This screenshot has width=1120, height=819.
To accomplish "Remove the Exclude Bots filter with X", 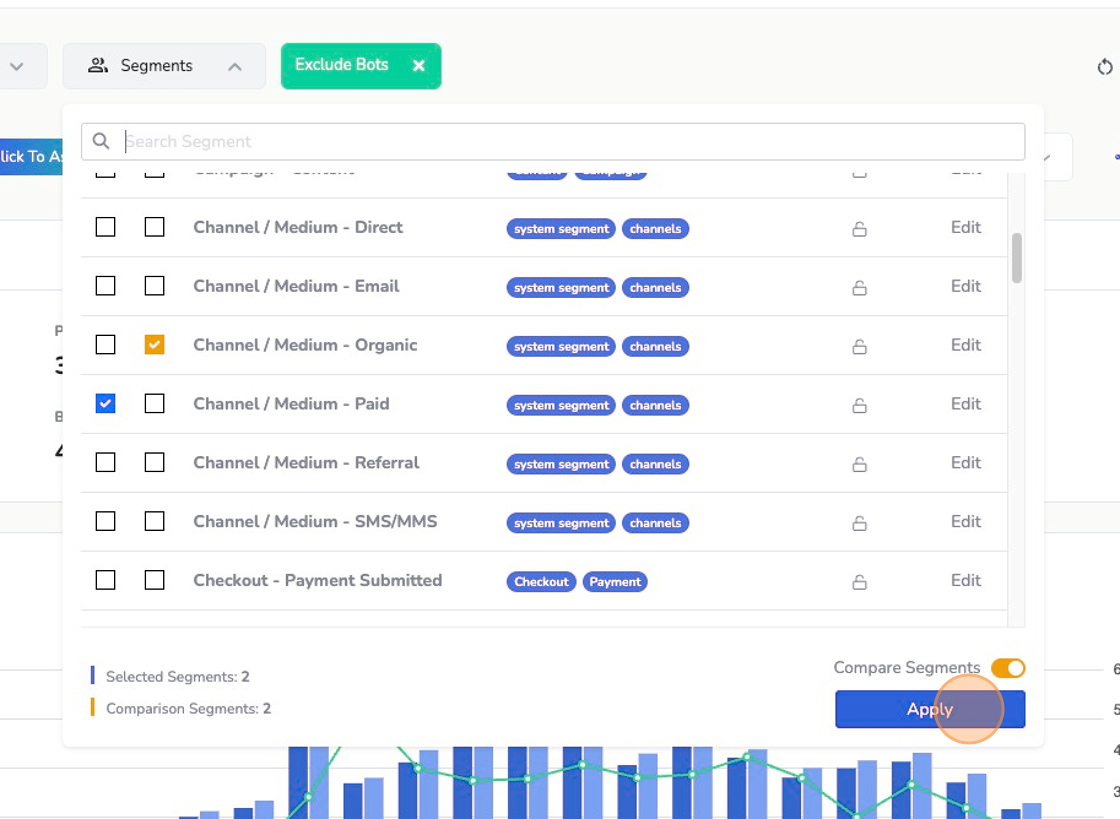I will (x=419, y=66).
